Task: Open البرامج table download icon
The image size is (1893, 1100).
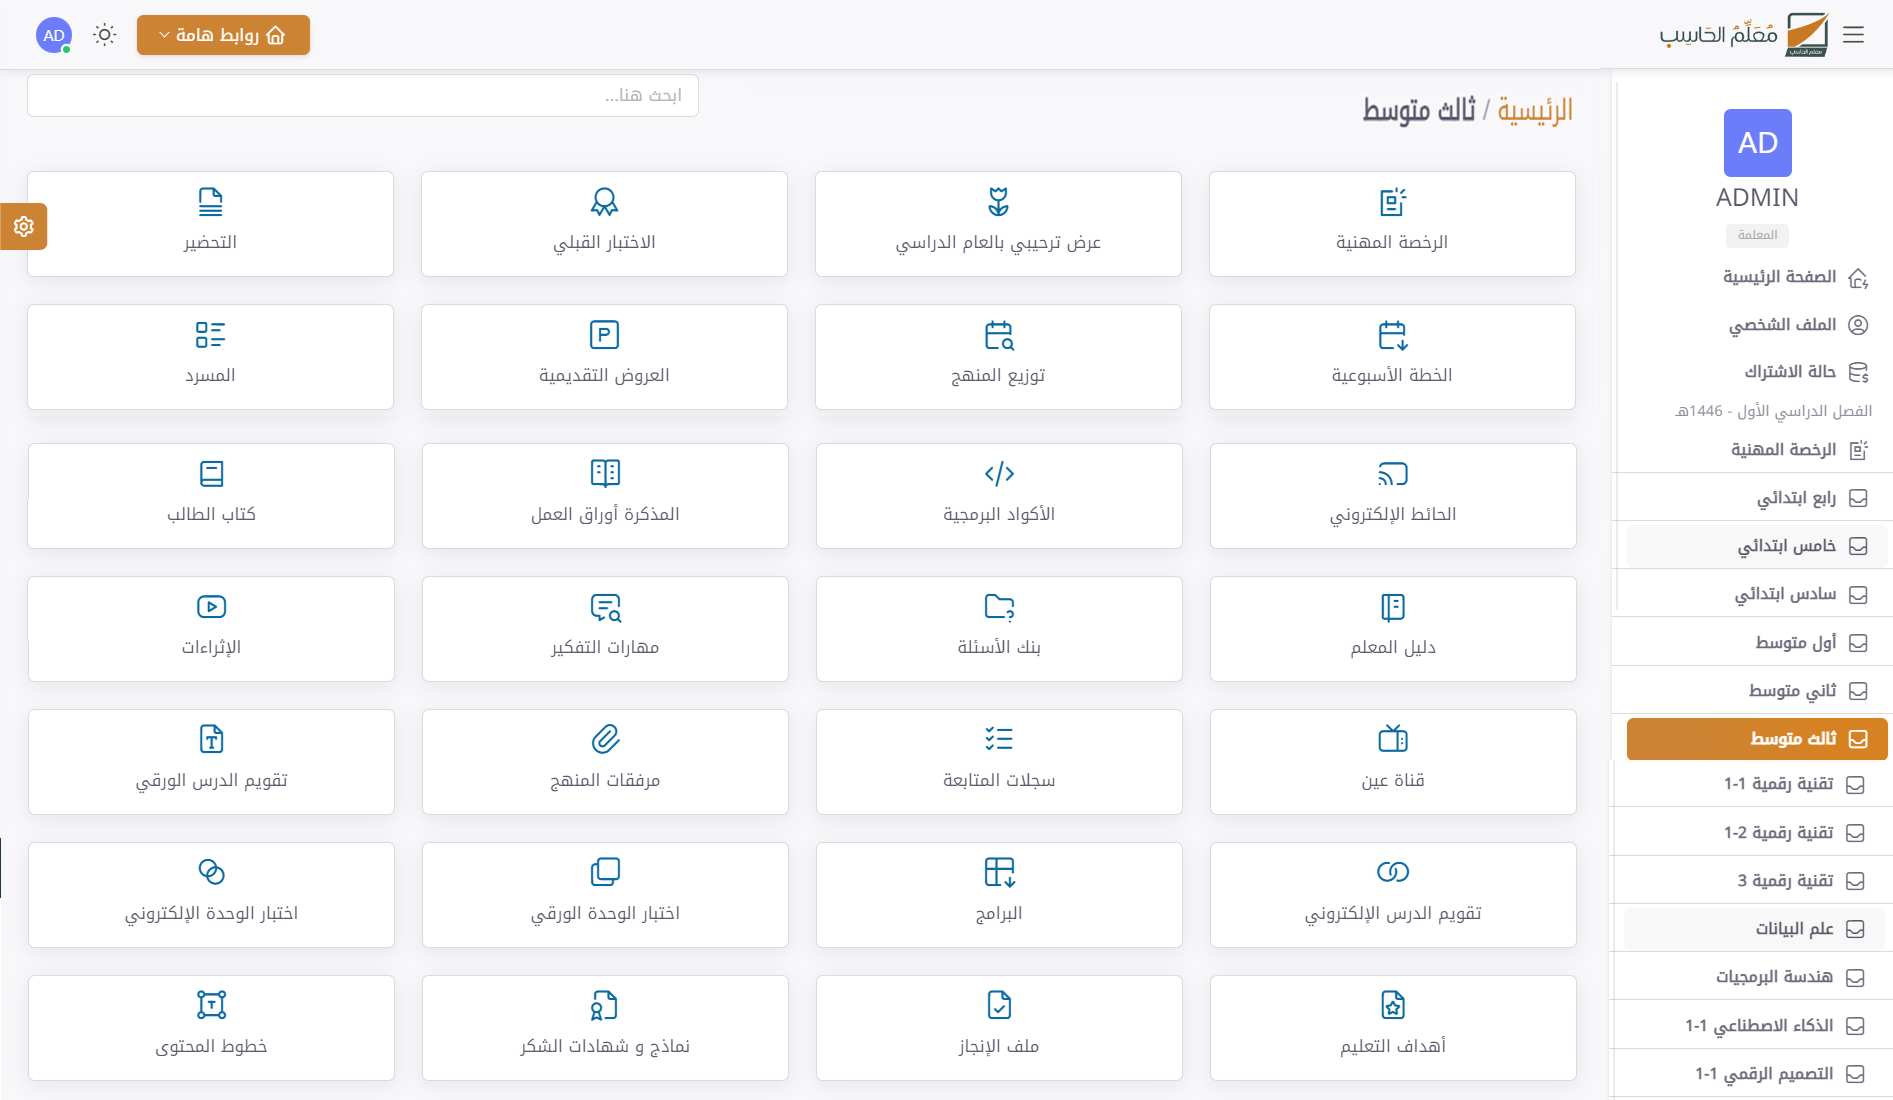Action: coord(999,873)
